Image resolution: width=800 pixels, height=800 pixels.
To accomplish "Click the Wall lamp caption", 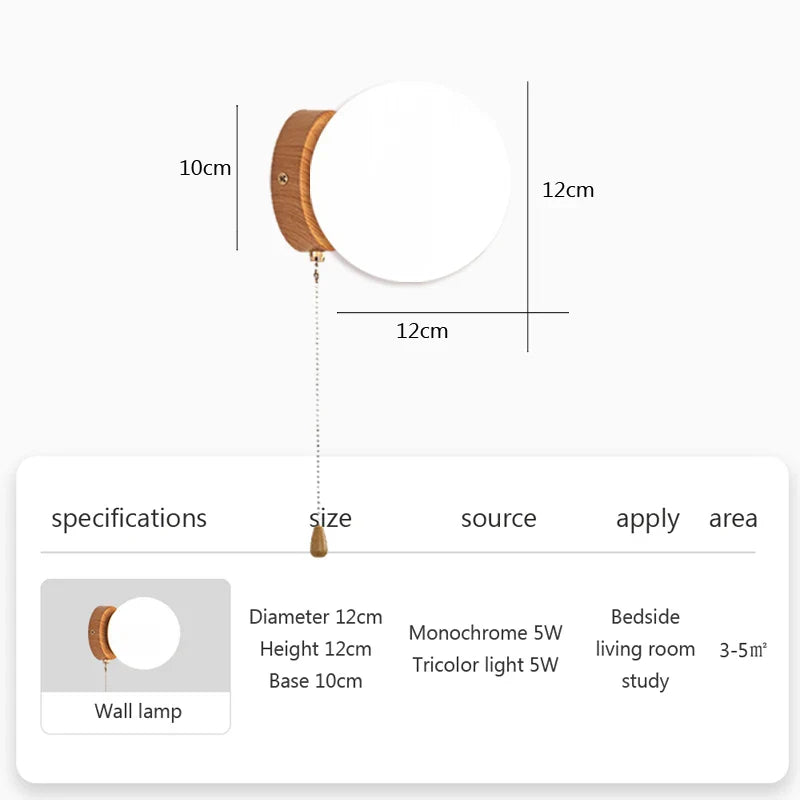I will pos(138,712).
